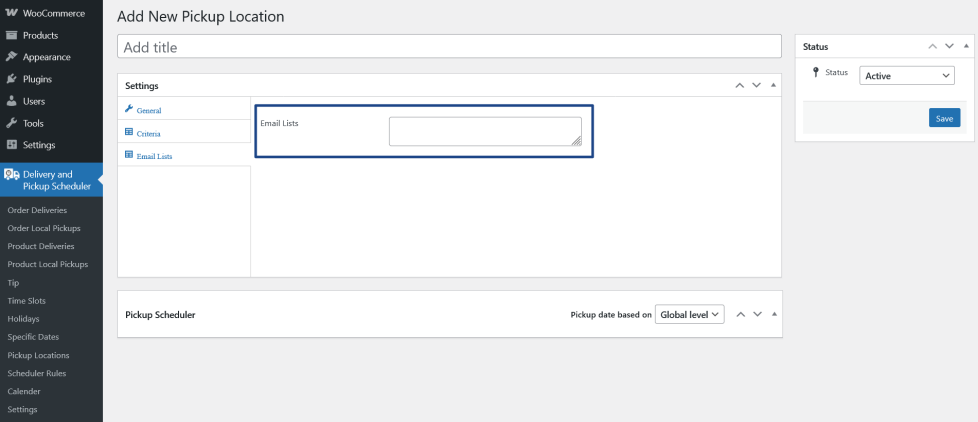Open the Time Slots submenu link
This screenshot has width=978, height=422.
tap(26, 300)
